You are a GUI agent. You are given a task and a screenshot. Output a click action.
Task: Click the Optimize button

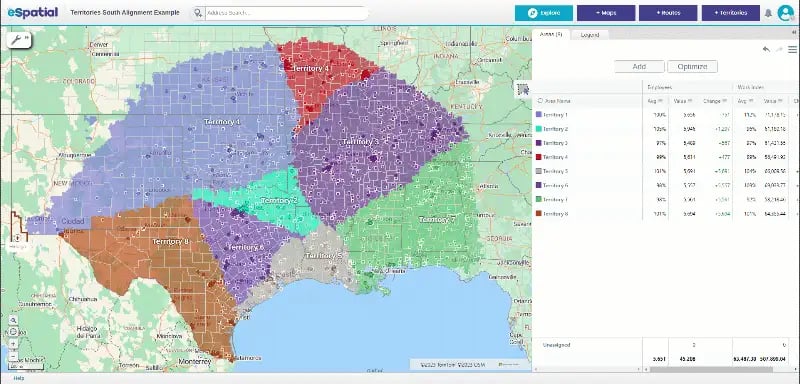click(692, 66)
